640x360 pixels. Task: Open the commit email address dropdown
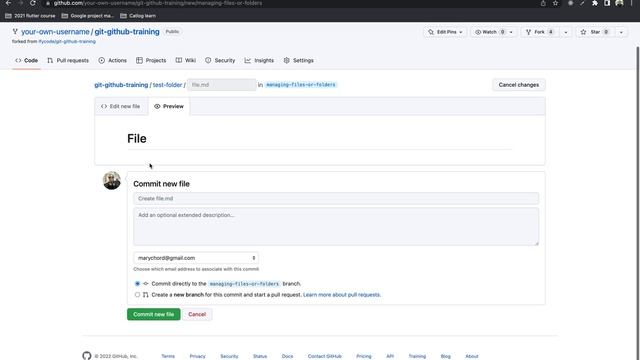click(x=196, y=258)
